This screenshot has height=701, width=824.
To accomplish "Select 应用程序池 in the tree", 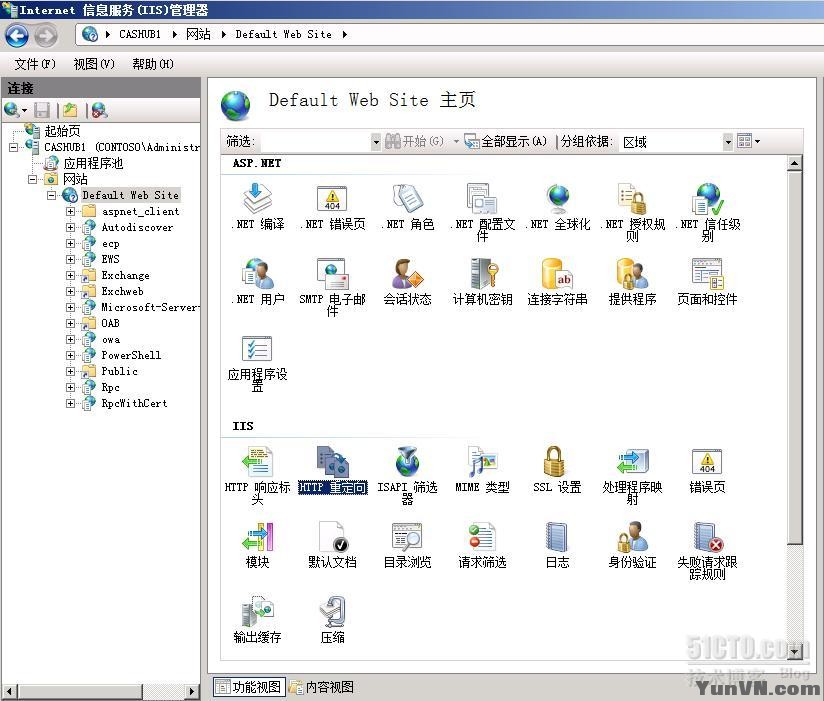I will coord(93,163).
